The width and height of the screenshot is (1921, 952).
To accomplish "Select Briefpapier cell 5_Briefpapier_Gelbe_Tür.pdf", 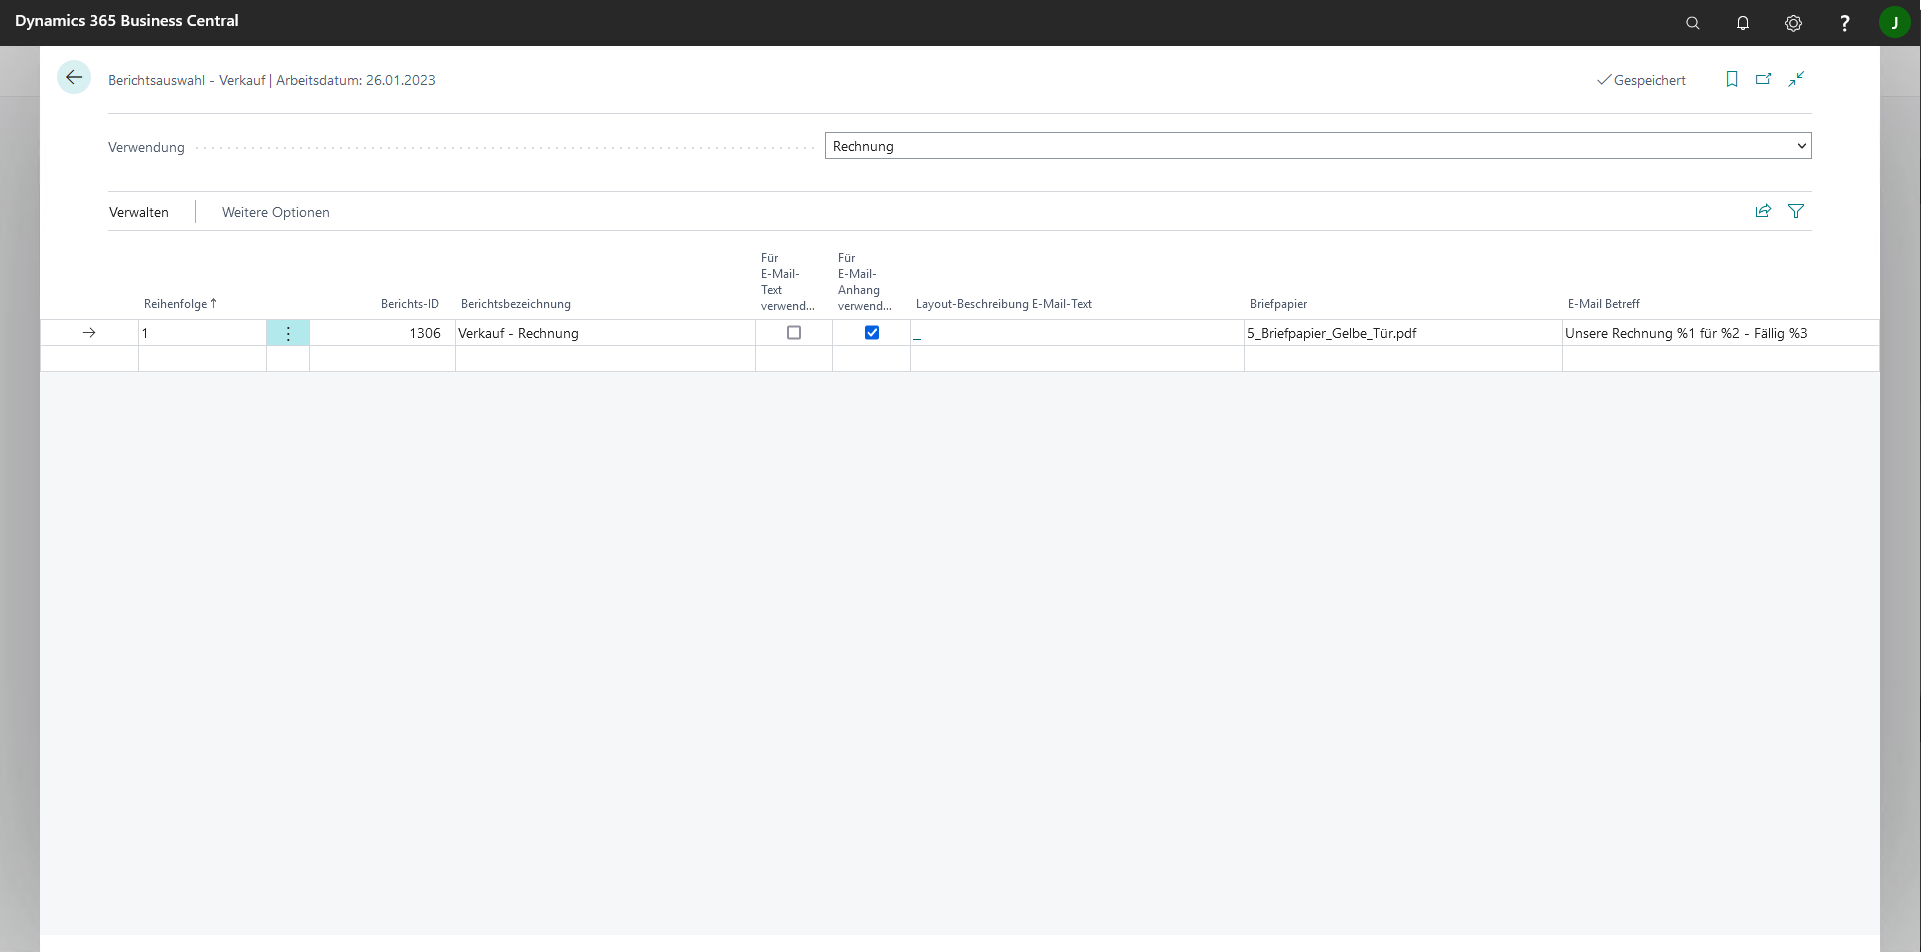I will click(1403, 333).
